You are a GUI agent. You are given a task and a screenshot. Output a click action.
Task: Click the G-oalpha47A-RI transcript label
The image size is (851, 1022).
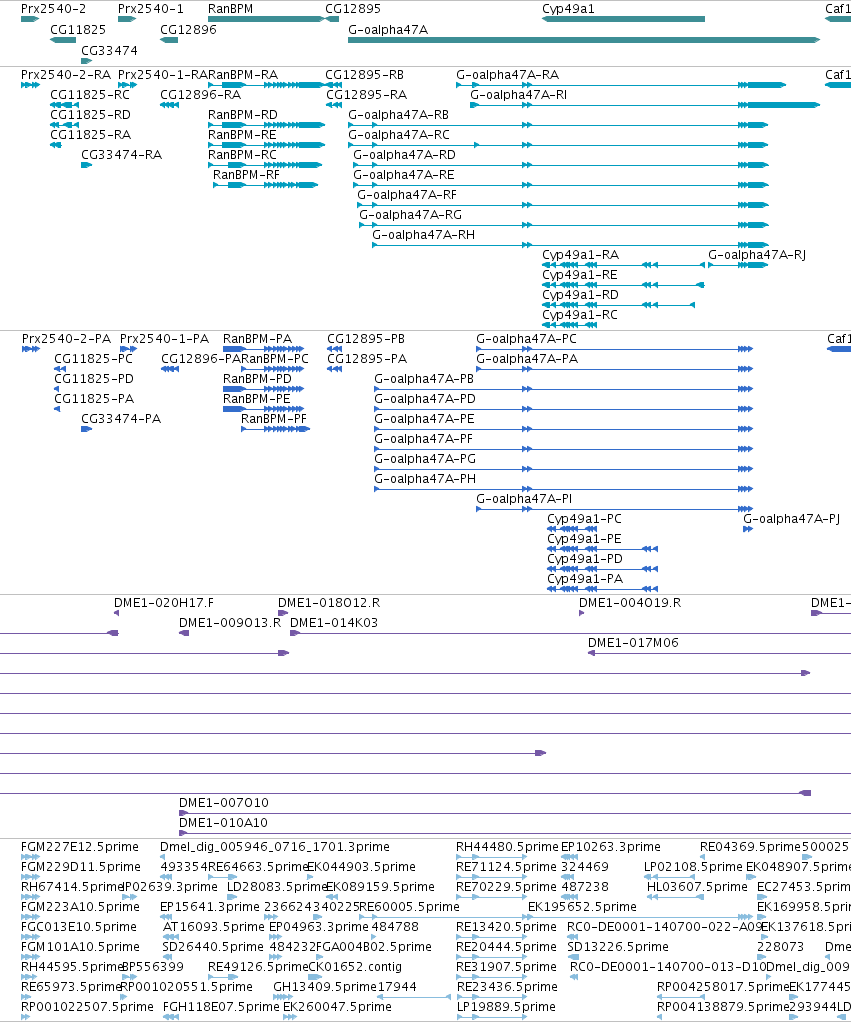519,95
